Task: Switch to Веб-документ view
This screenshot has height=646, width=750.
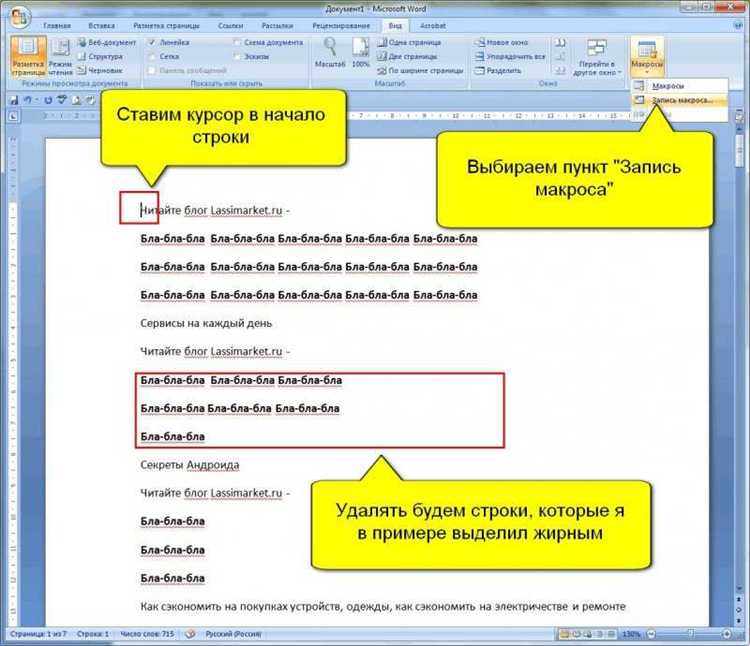Action: (x=106, y=43)
